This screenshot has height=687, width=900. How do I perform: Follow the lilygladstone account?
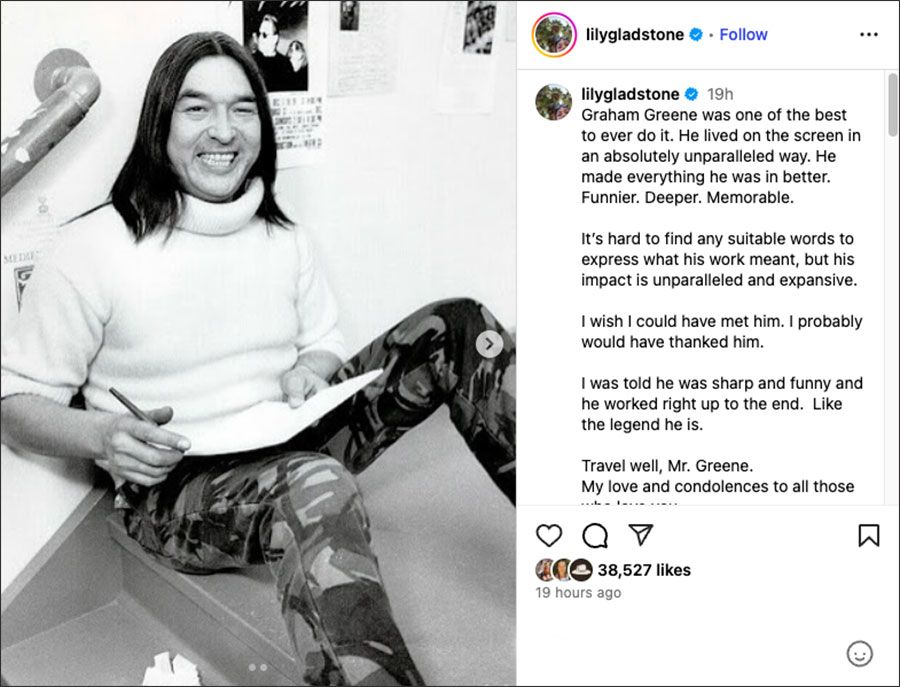[743, 34]
